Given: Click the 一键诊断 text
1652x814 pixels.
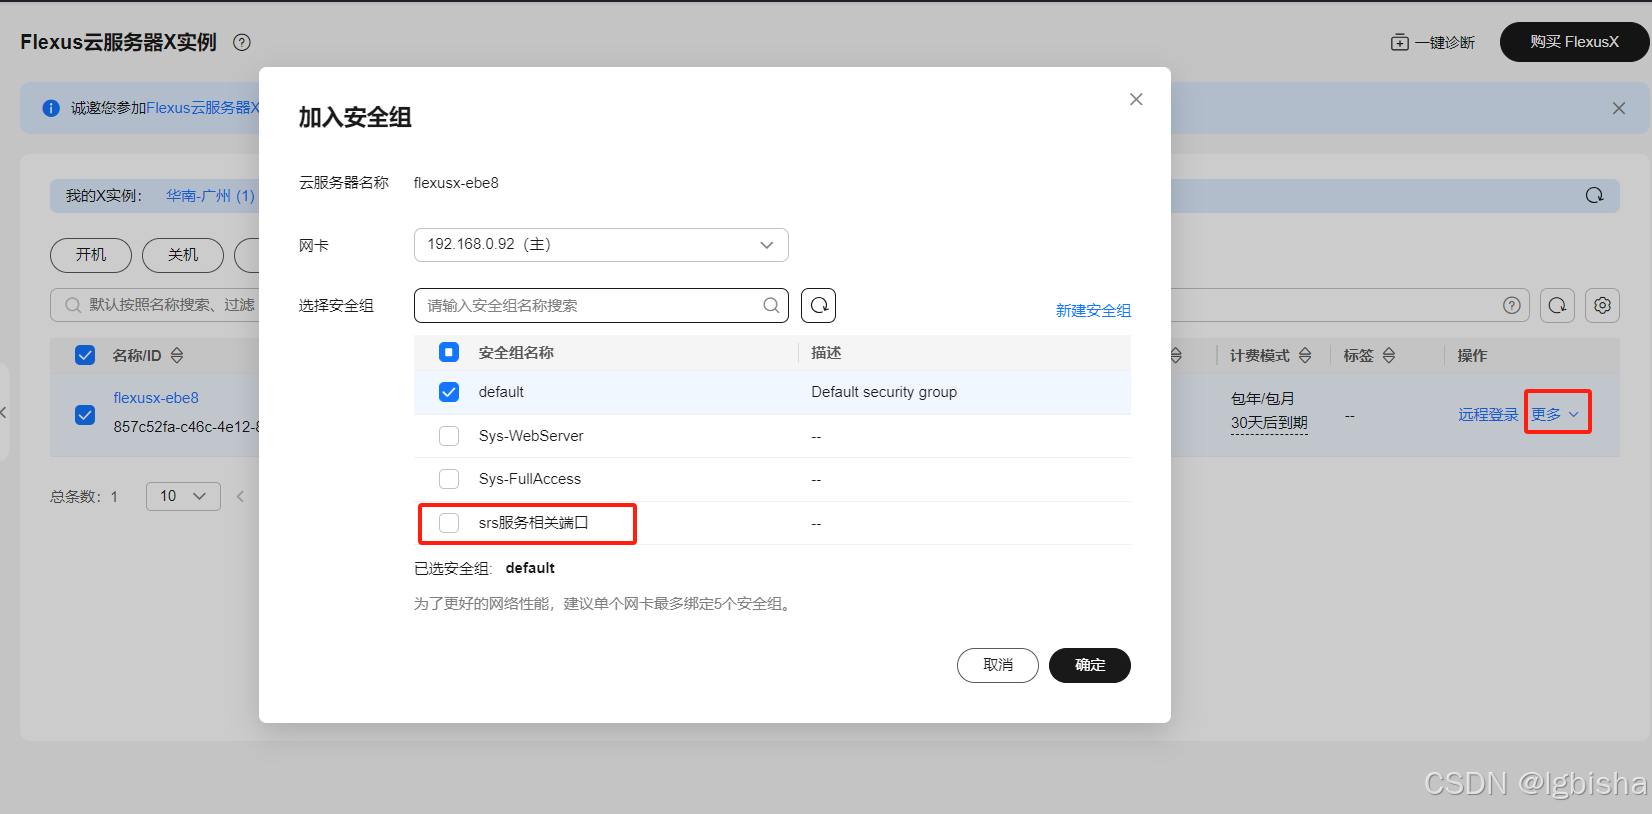Looking at the screenshot, I should pyautogui.click(x=1445, y=42).
